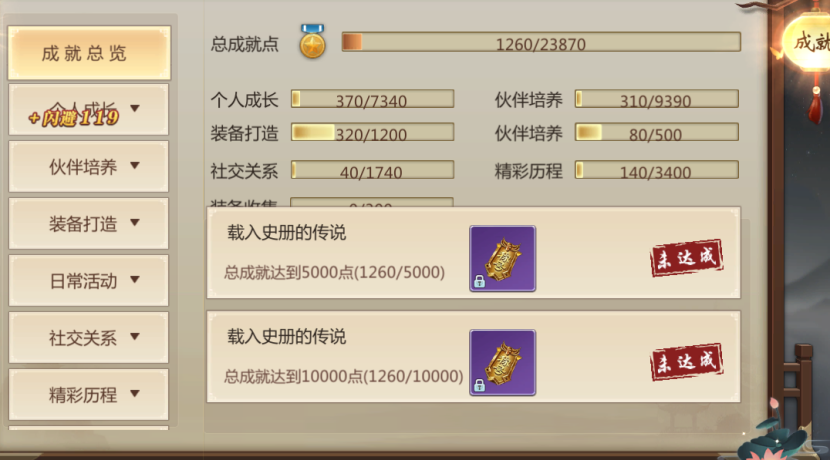Expand the 个人成长 category arrow
Viewport: 830px width, 461px height.
(135, 109)
